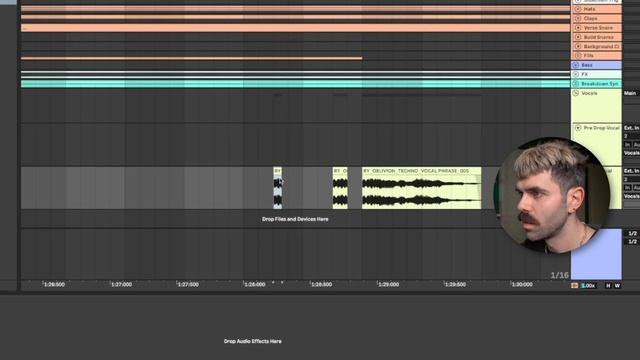Select the Vocals group track name

(589, 93)
